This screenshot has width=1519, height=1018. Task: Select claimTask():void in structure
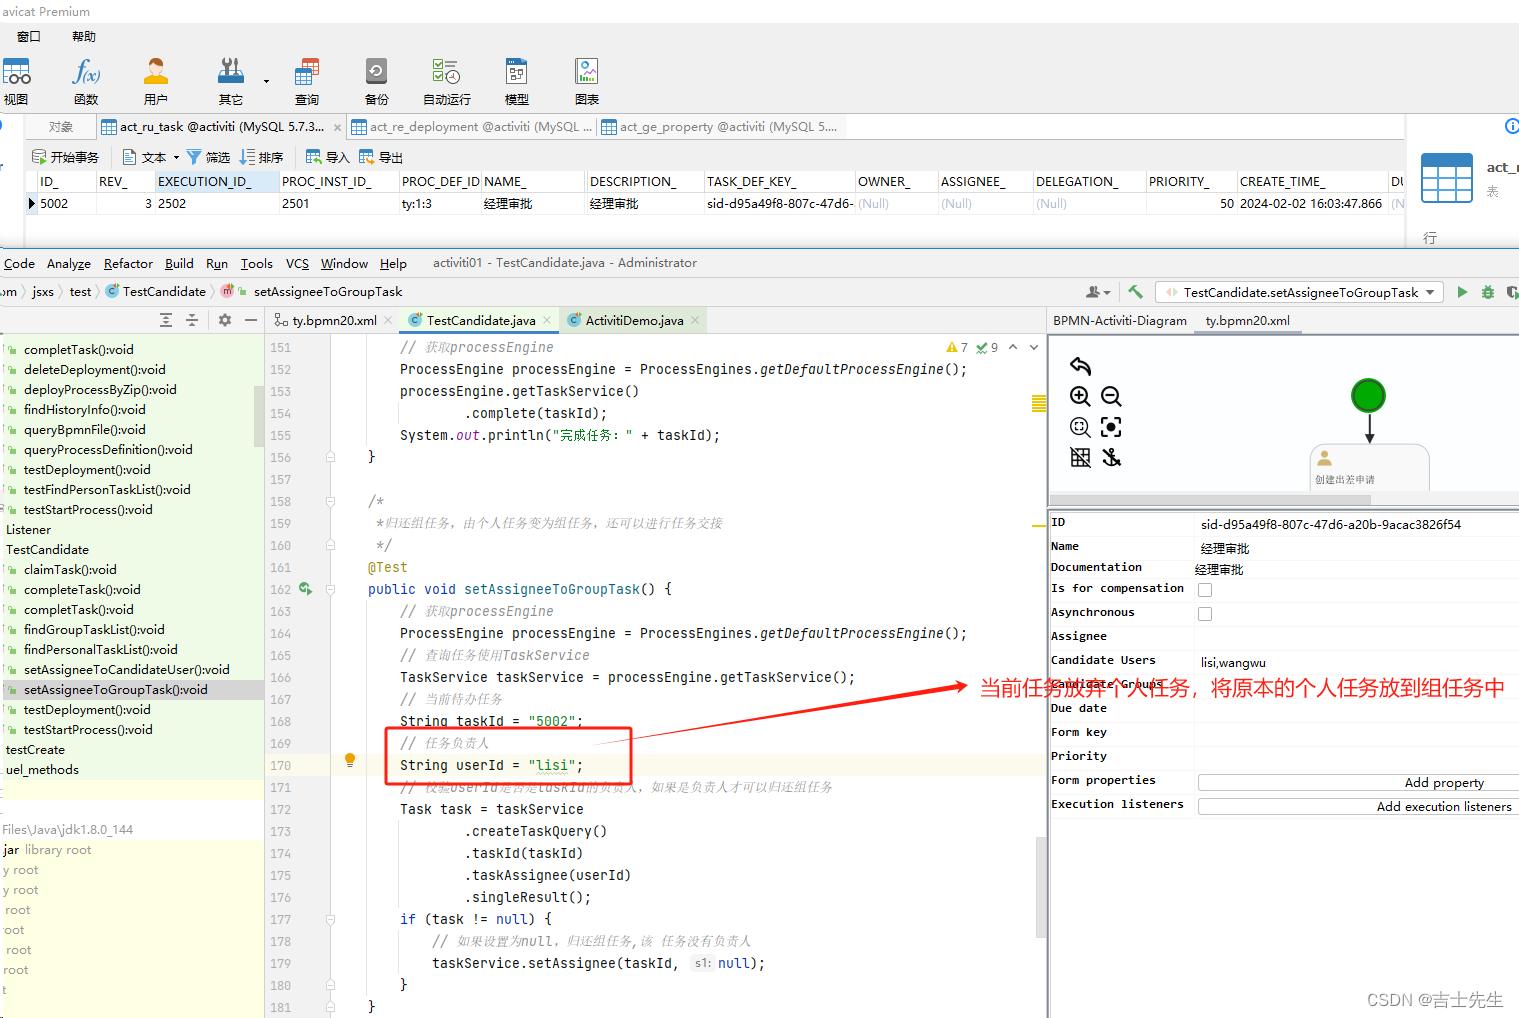point(70,569)
